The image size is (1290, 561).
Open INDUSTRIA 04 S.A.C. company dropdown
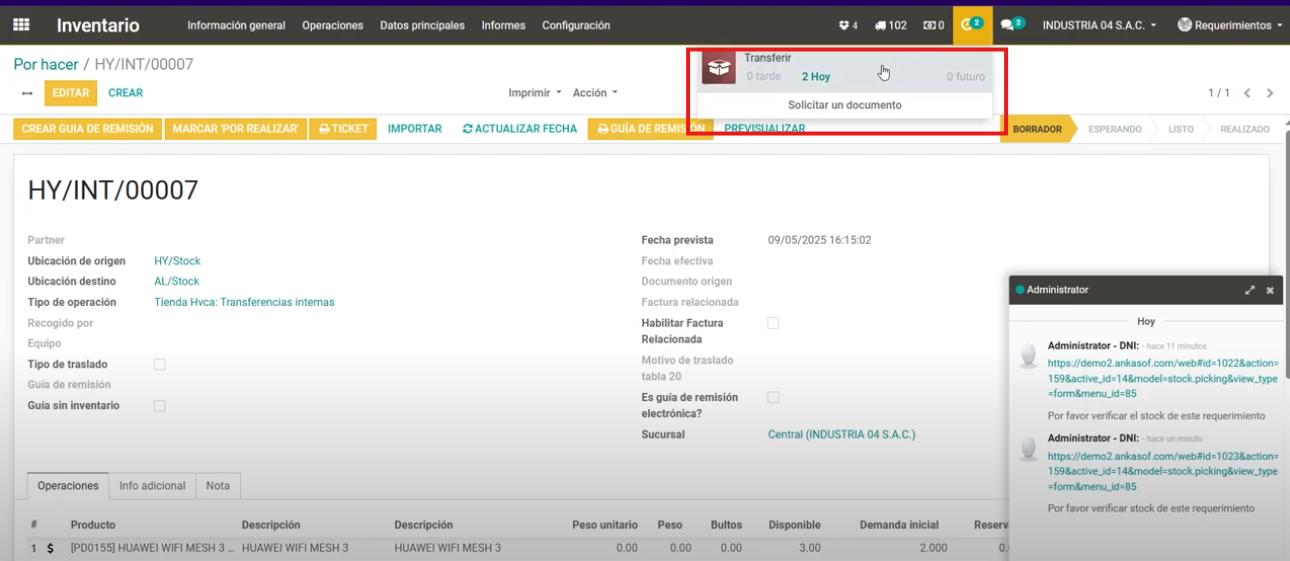[x=1100, y=25]
